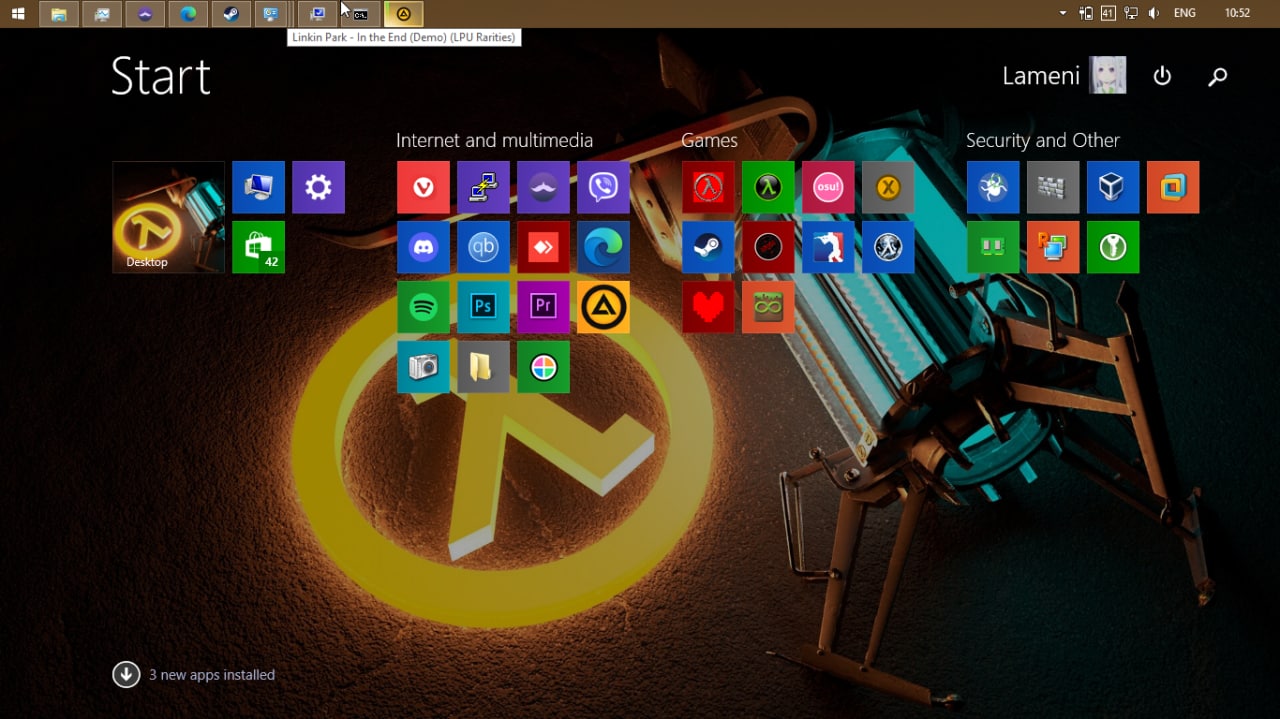
Task: Open the PC settings gear tile
Action: (318, 187)
